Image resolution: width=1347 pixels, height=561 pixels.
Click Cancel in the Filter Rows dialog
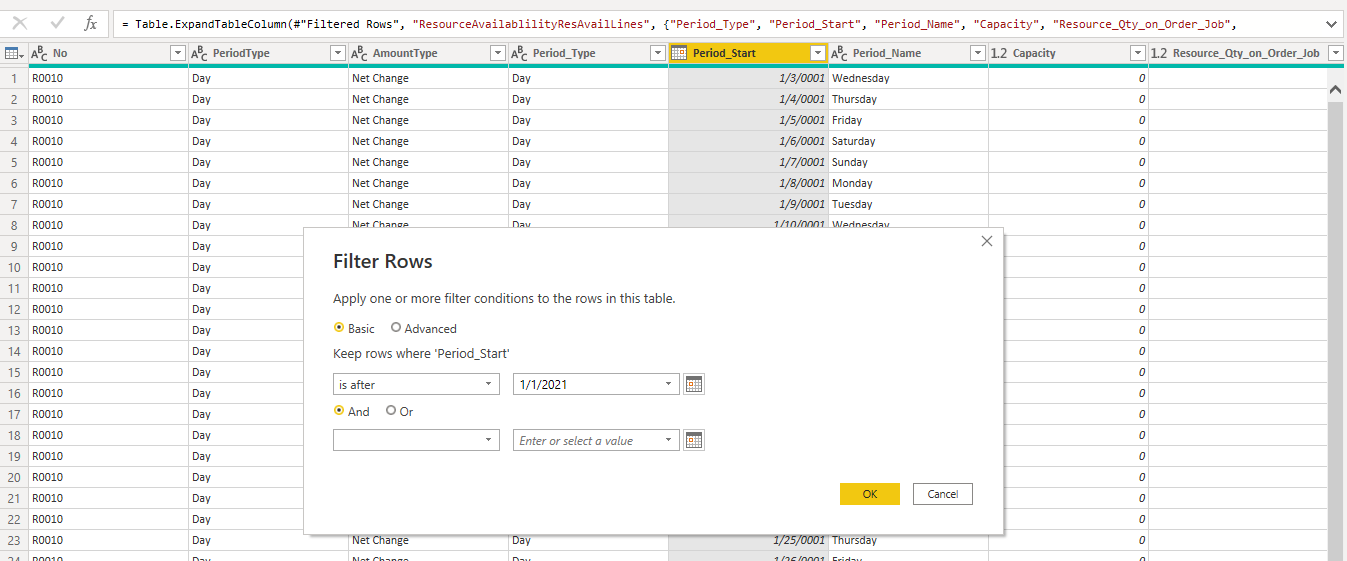click(x=943, y=494)
